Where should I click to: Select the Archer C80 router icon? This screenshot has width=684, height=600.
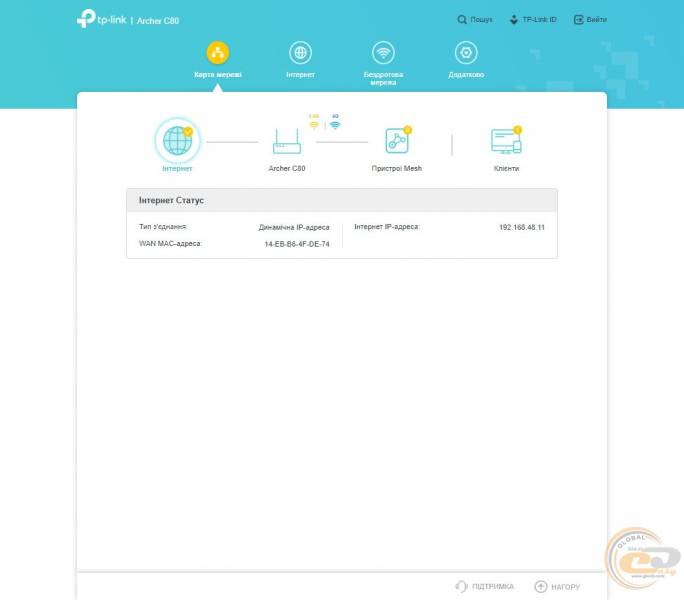click(x=287, y=141)
